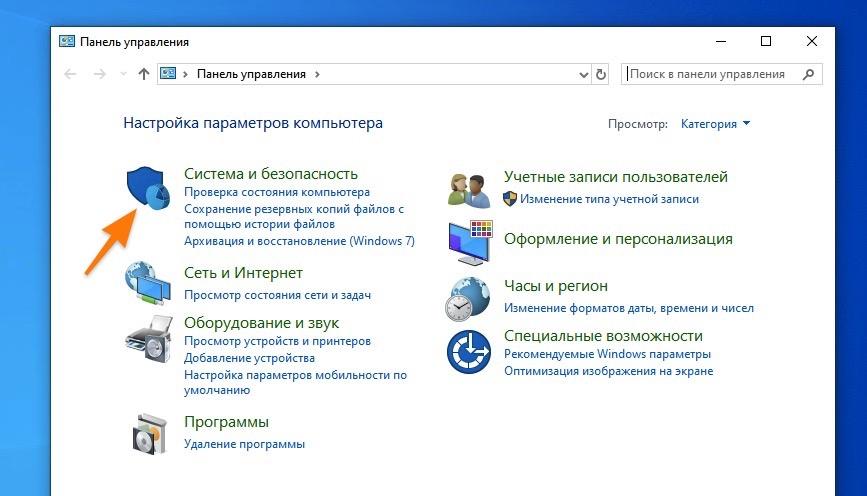This screenshot has width=867, height=496.
Task: Click Оптимизация изображения на экране link
Action: pyautogui.click(x=608, y=371)
